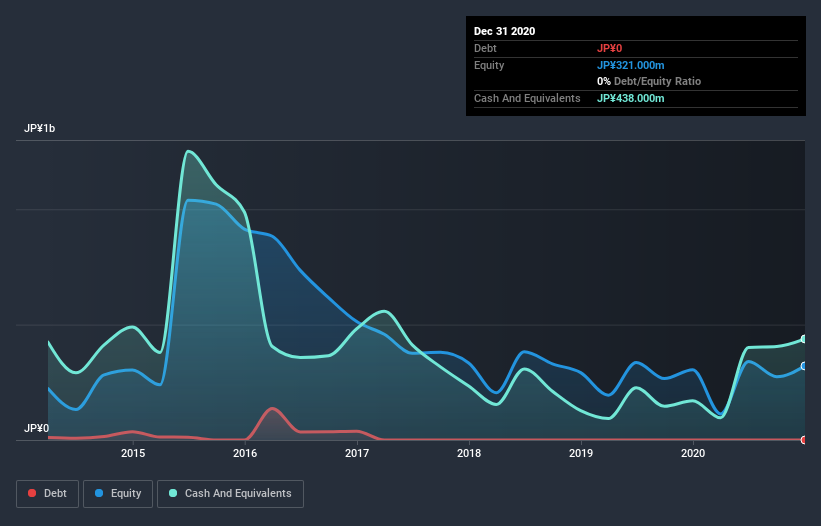This screenshot has height=526, width=821.
Task: Click the JP¥321.000m equity value
Action: click(630, 65)
